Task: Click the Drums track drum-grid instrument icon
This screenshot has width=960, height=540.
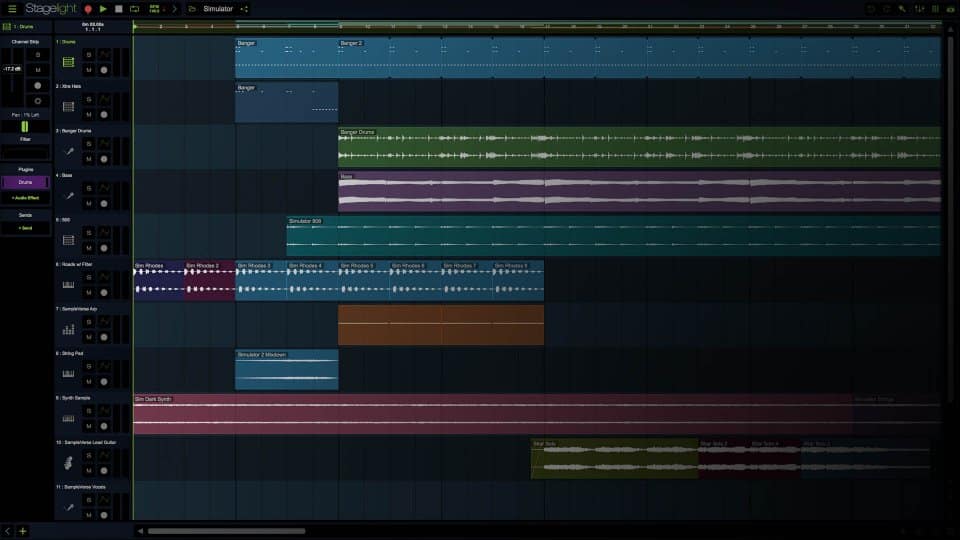Action: [69, 62]
